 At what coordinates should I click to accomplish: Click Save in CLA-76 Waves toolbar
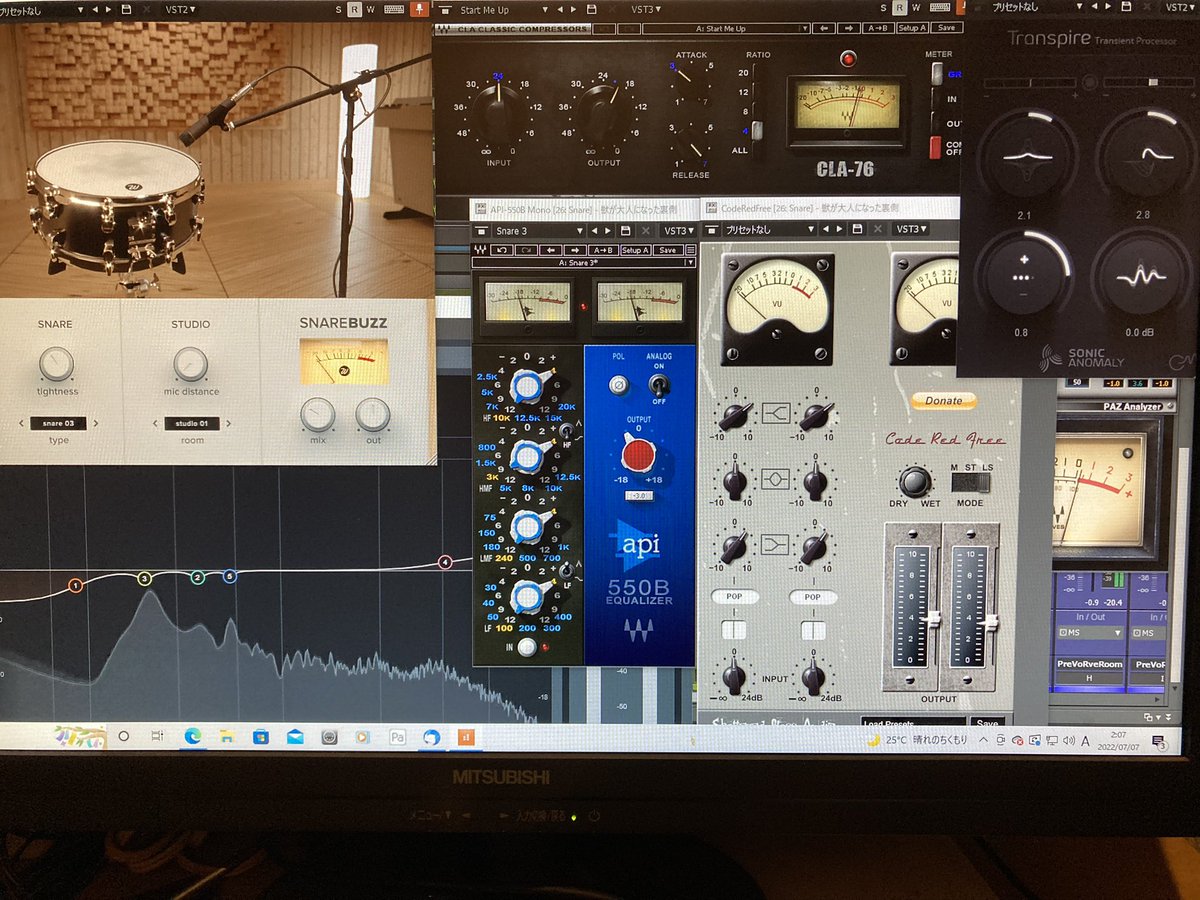[946, 28]
